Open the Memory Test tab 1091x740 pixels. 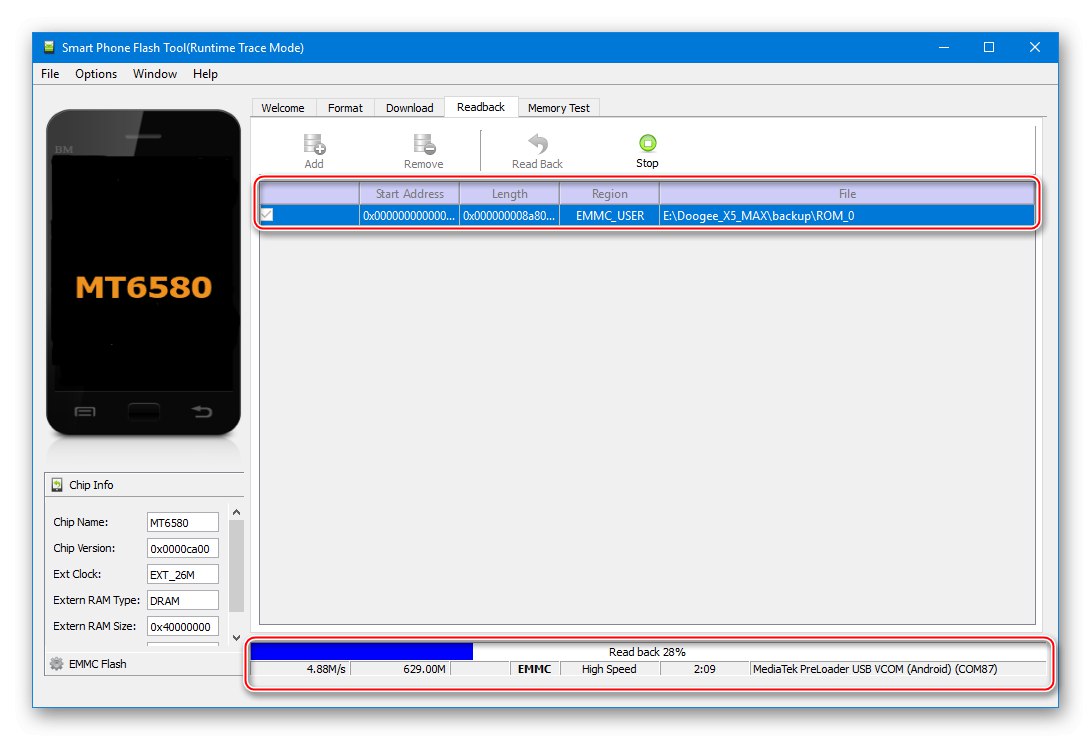(x=559, y=108)
